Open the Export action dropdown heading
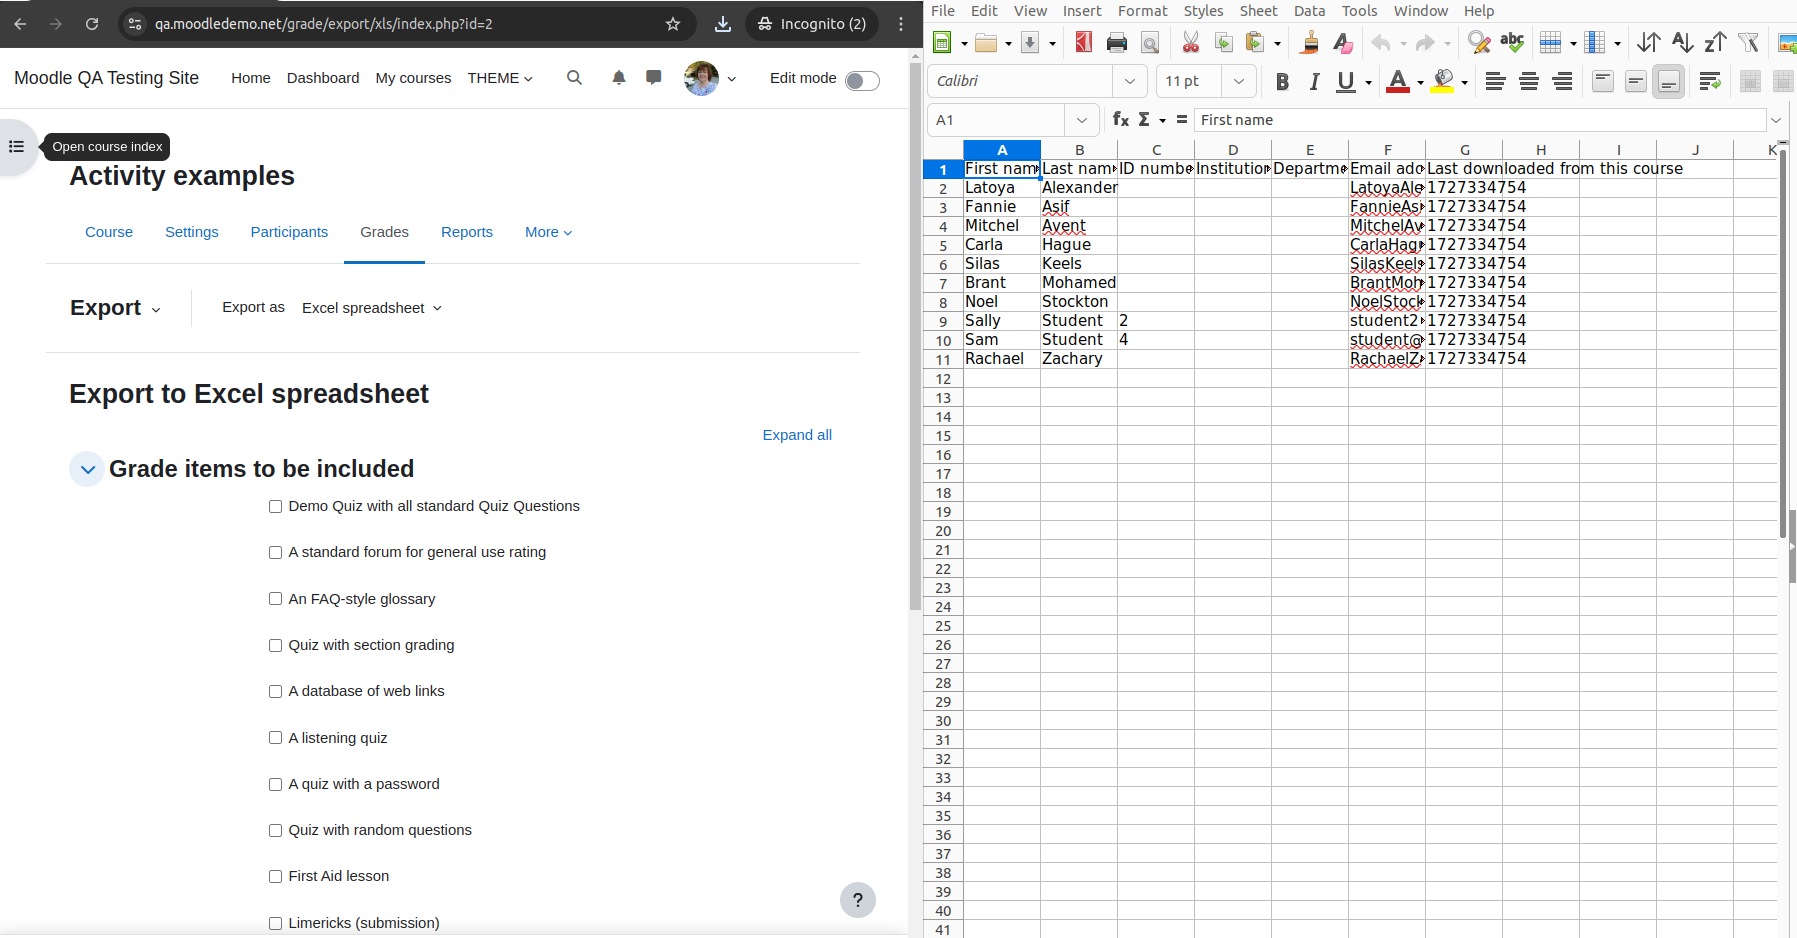Screen dimensions: 1797x938 click(x=115, y=308)
